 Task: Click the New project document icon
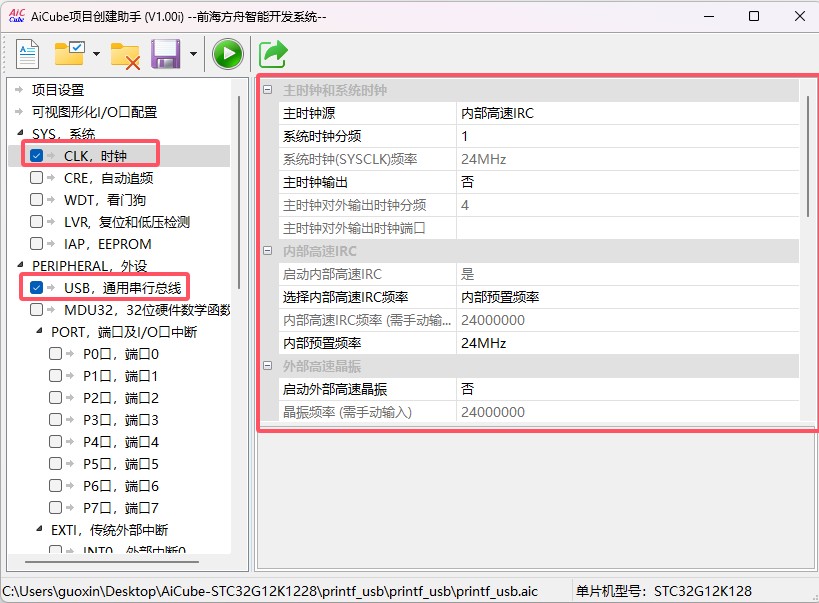click(x=27, y=54)
